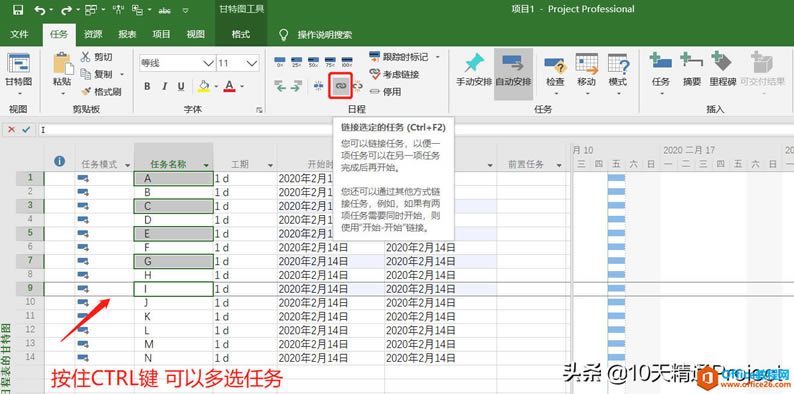Screen dimensions: 794x394
Task: Switch to the Resource (资源) tab
Action: coord(93,34)
